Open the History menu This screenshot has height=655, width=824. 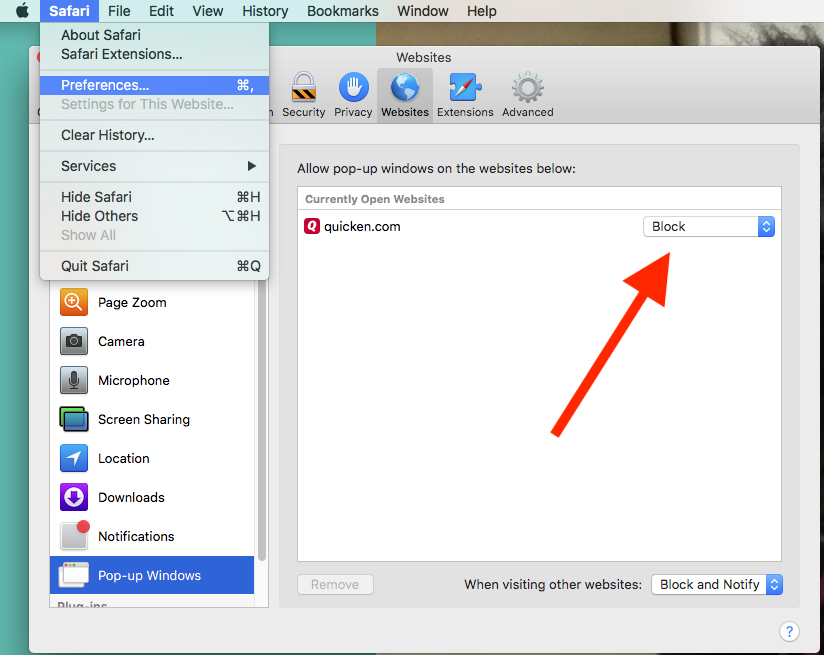coord(265,11)
